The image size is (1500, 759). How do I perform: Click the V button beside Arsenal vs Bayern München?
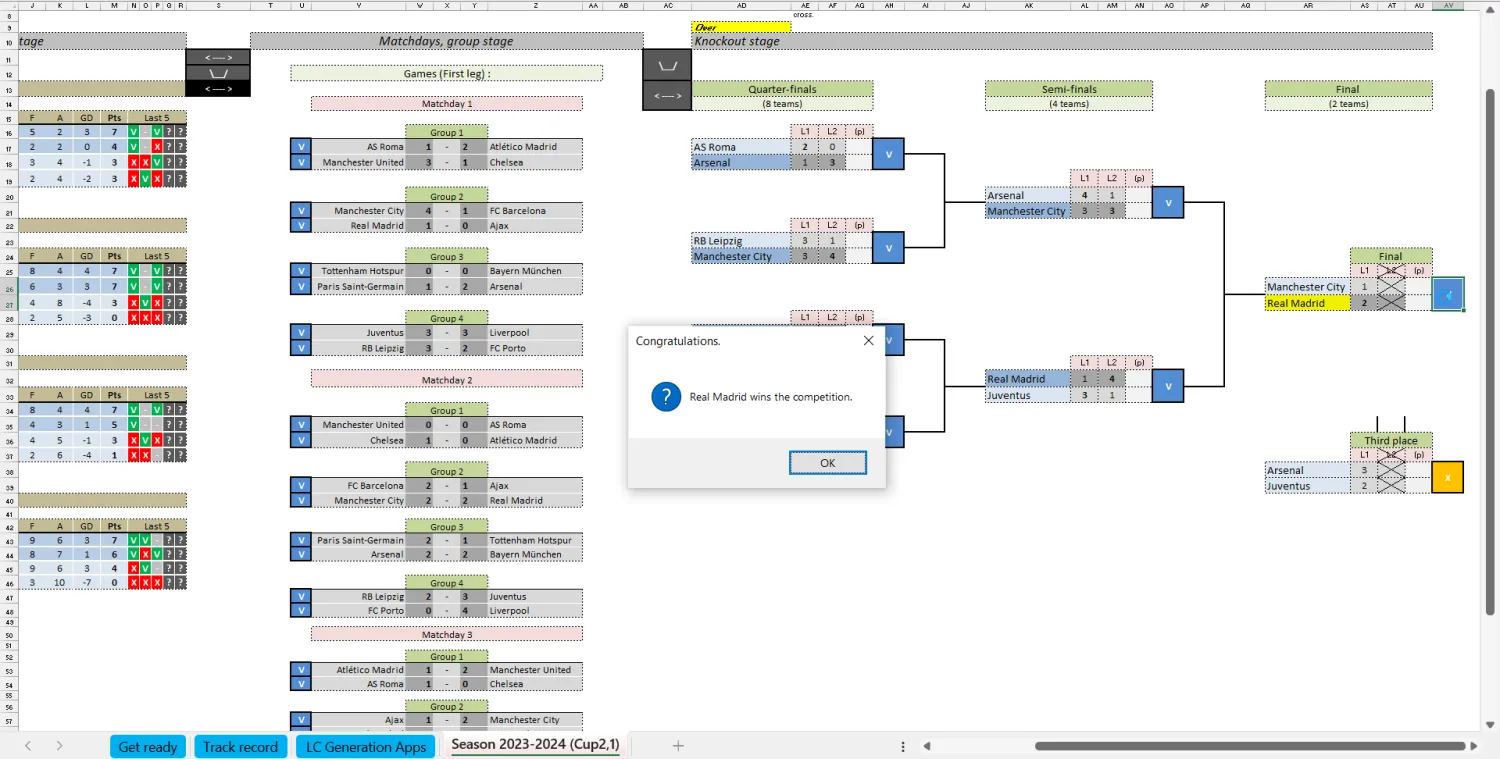click(300, 554)
